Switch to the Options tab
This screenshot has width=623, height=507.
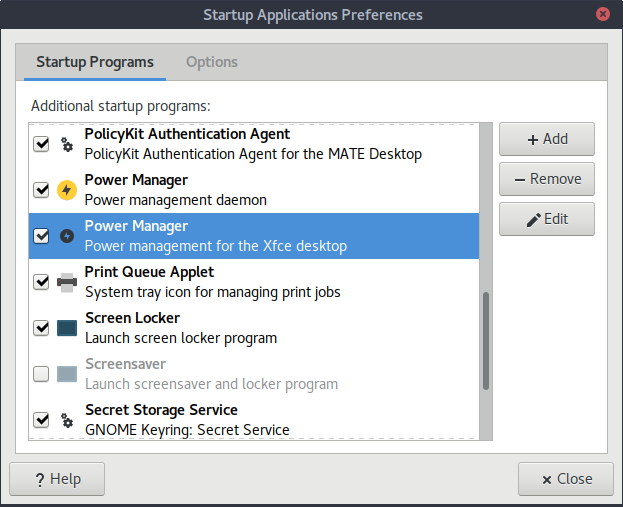[x=212, y=62]
